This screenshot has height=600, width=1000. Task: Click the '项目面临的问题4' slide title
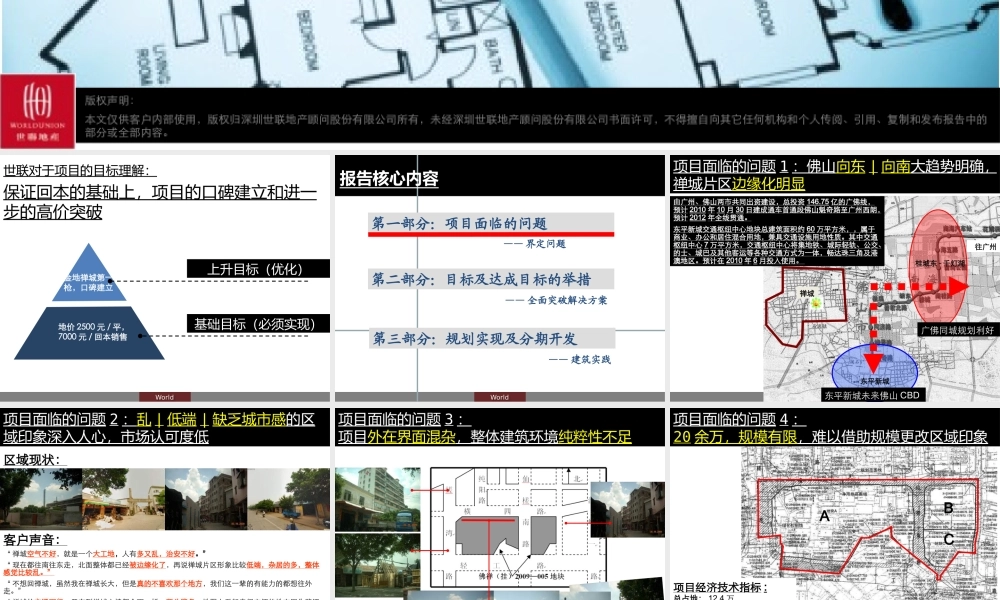point(830,428)
